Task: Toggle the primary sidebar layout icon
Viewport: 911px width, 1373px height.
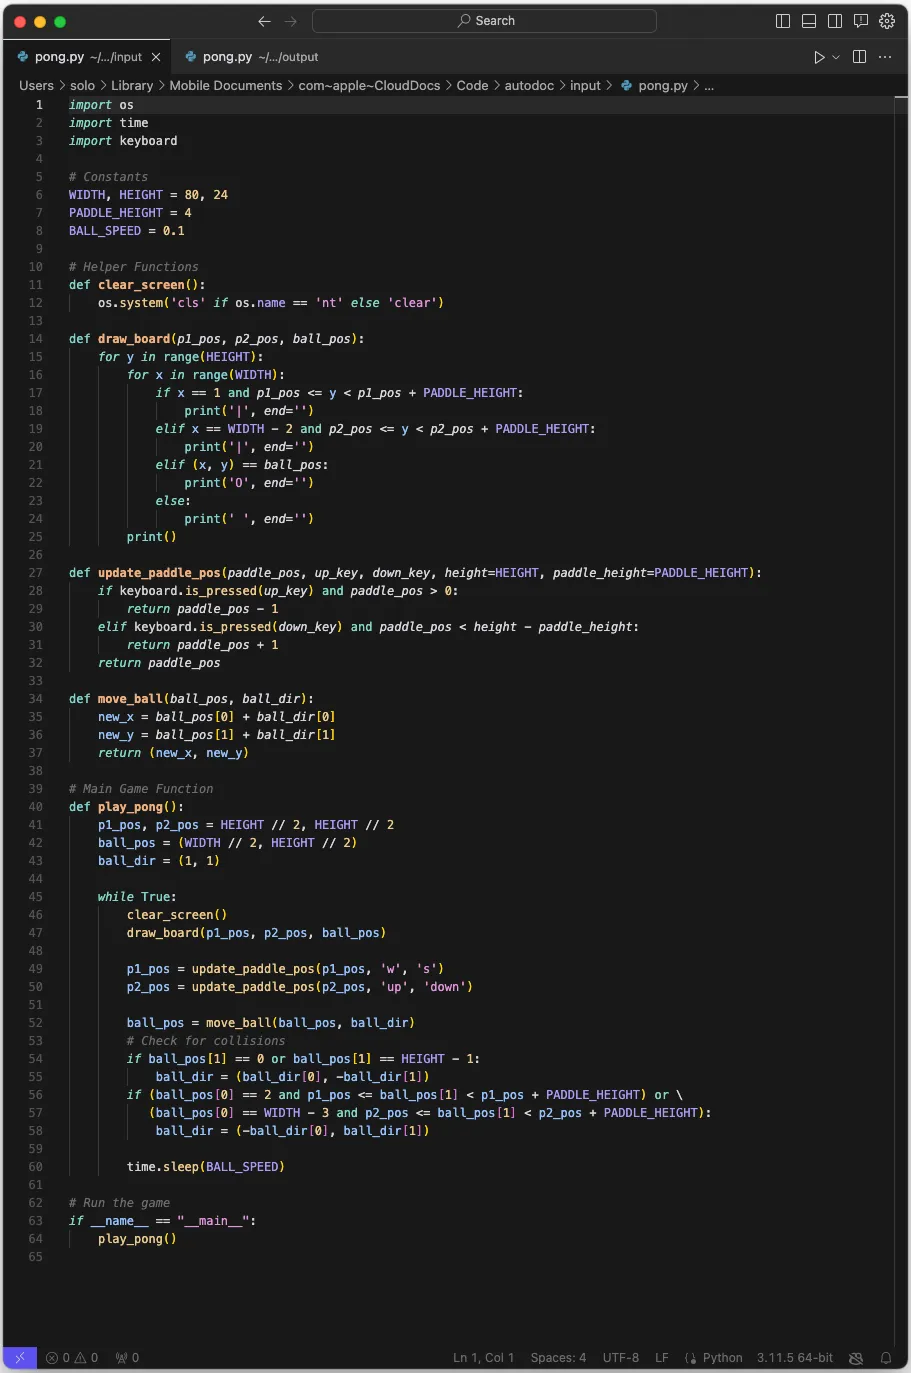Action: [783, 21]
